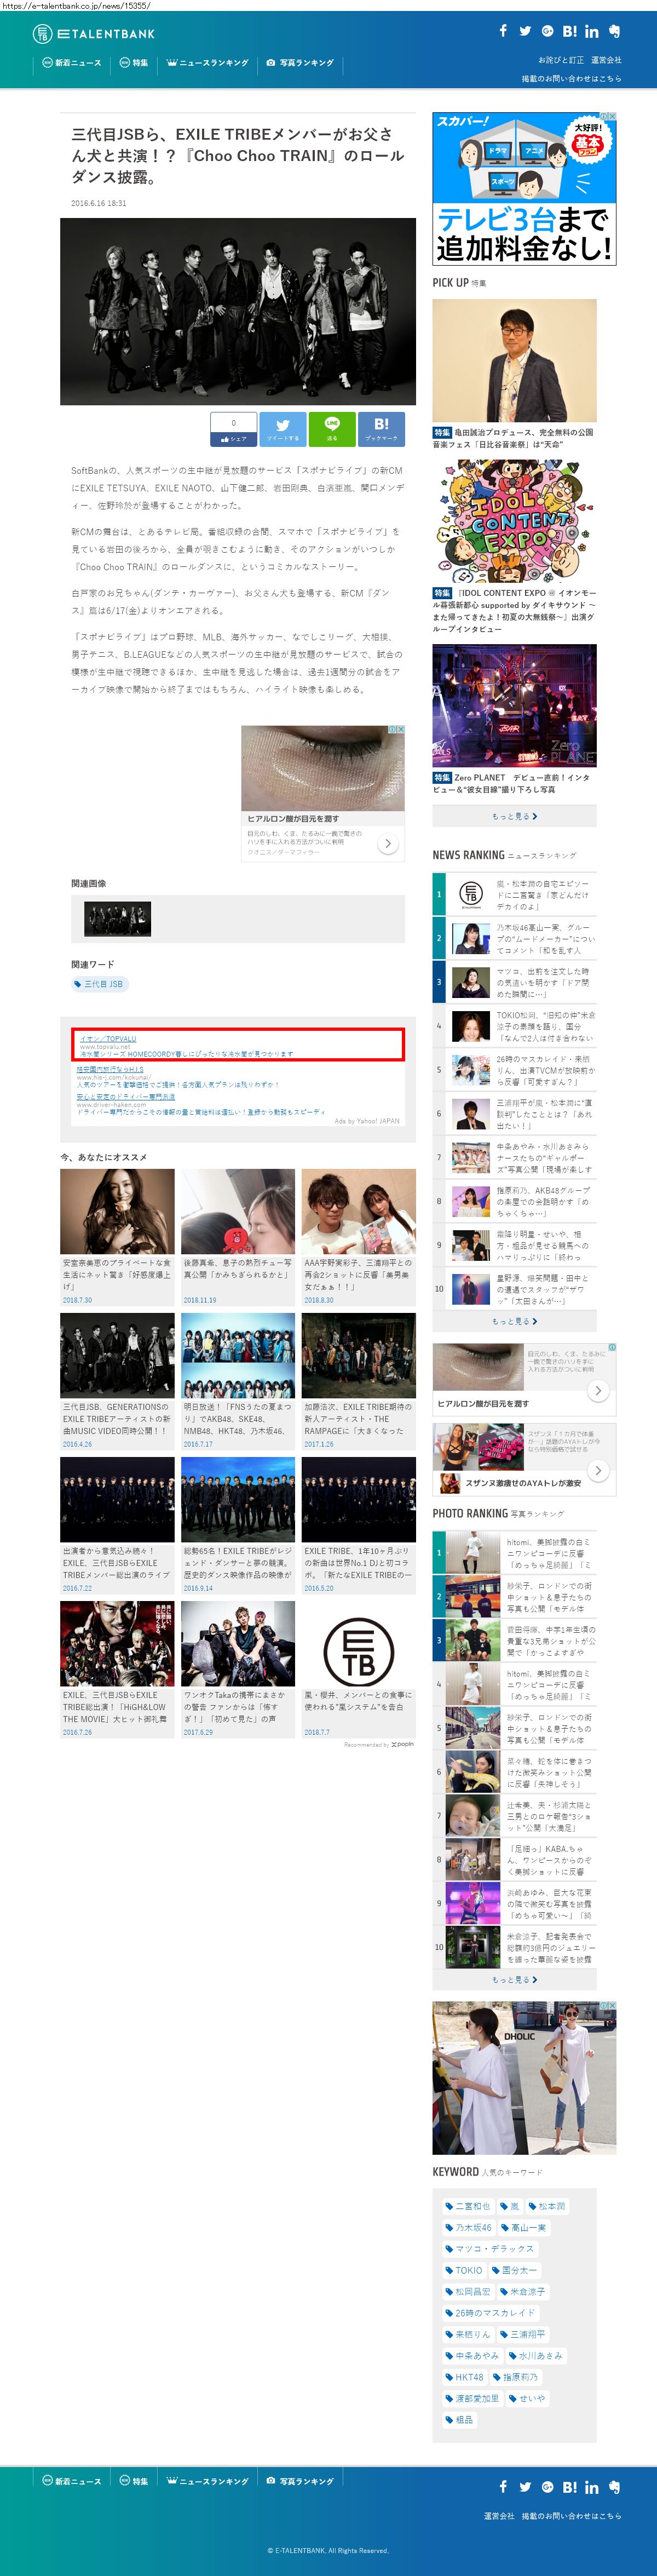Open recommended article AAA宇野実彩子
Image resolution: width=657 pixels, height=2576 pixels.
coord(359,1236)
